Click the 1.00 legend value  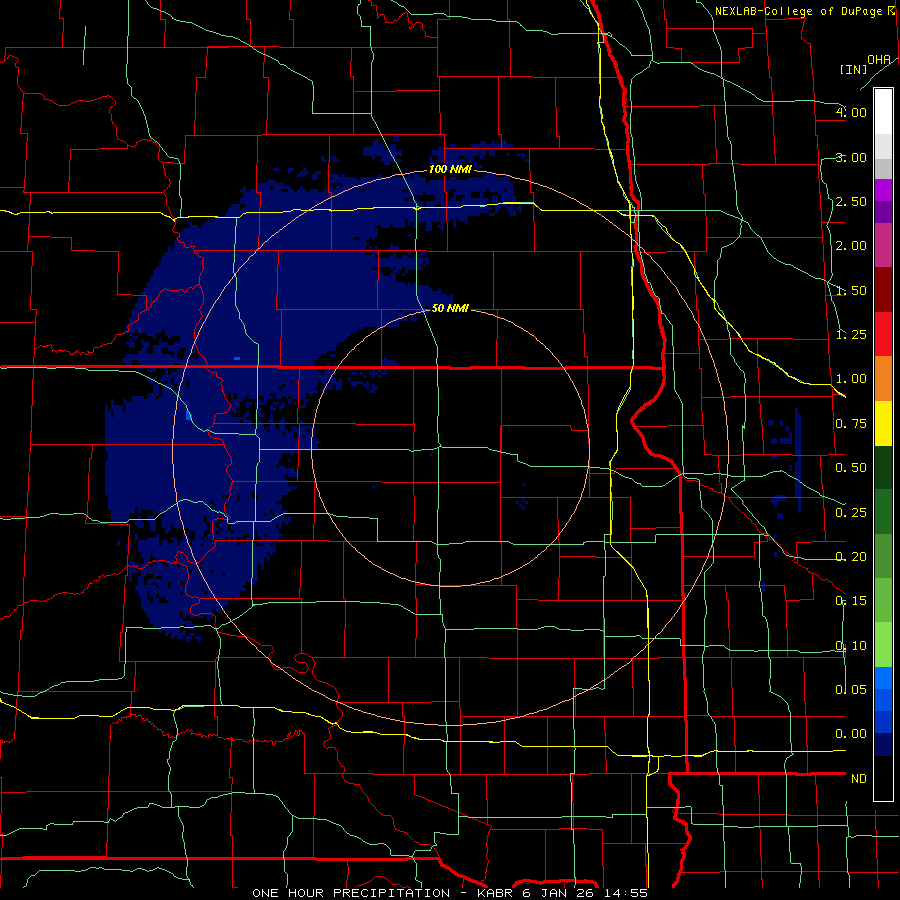[851, 379]
